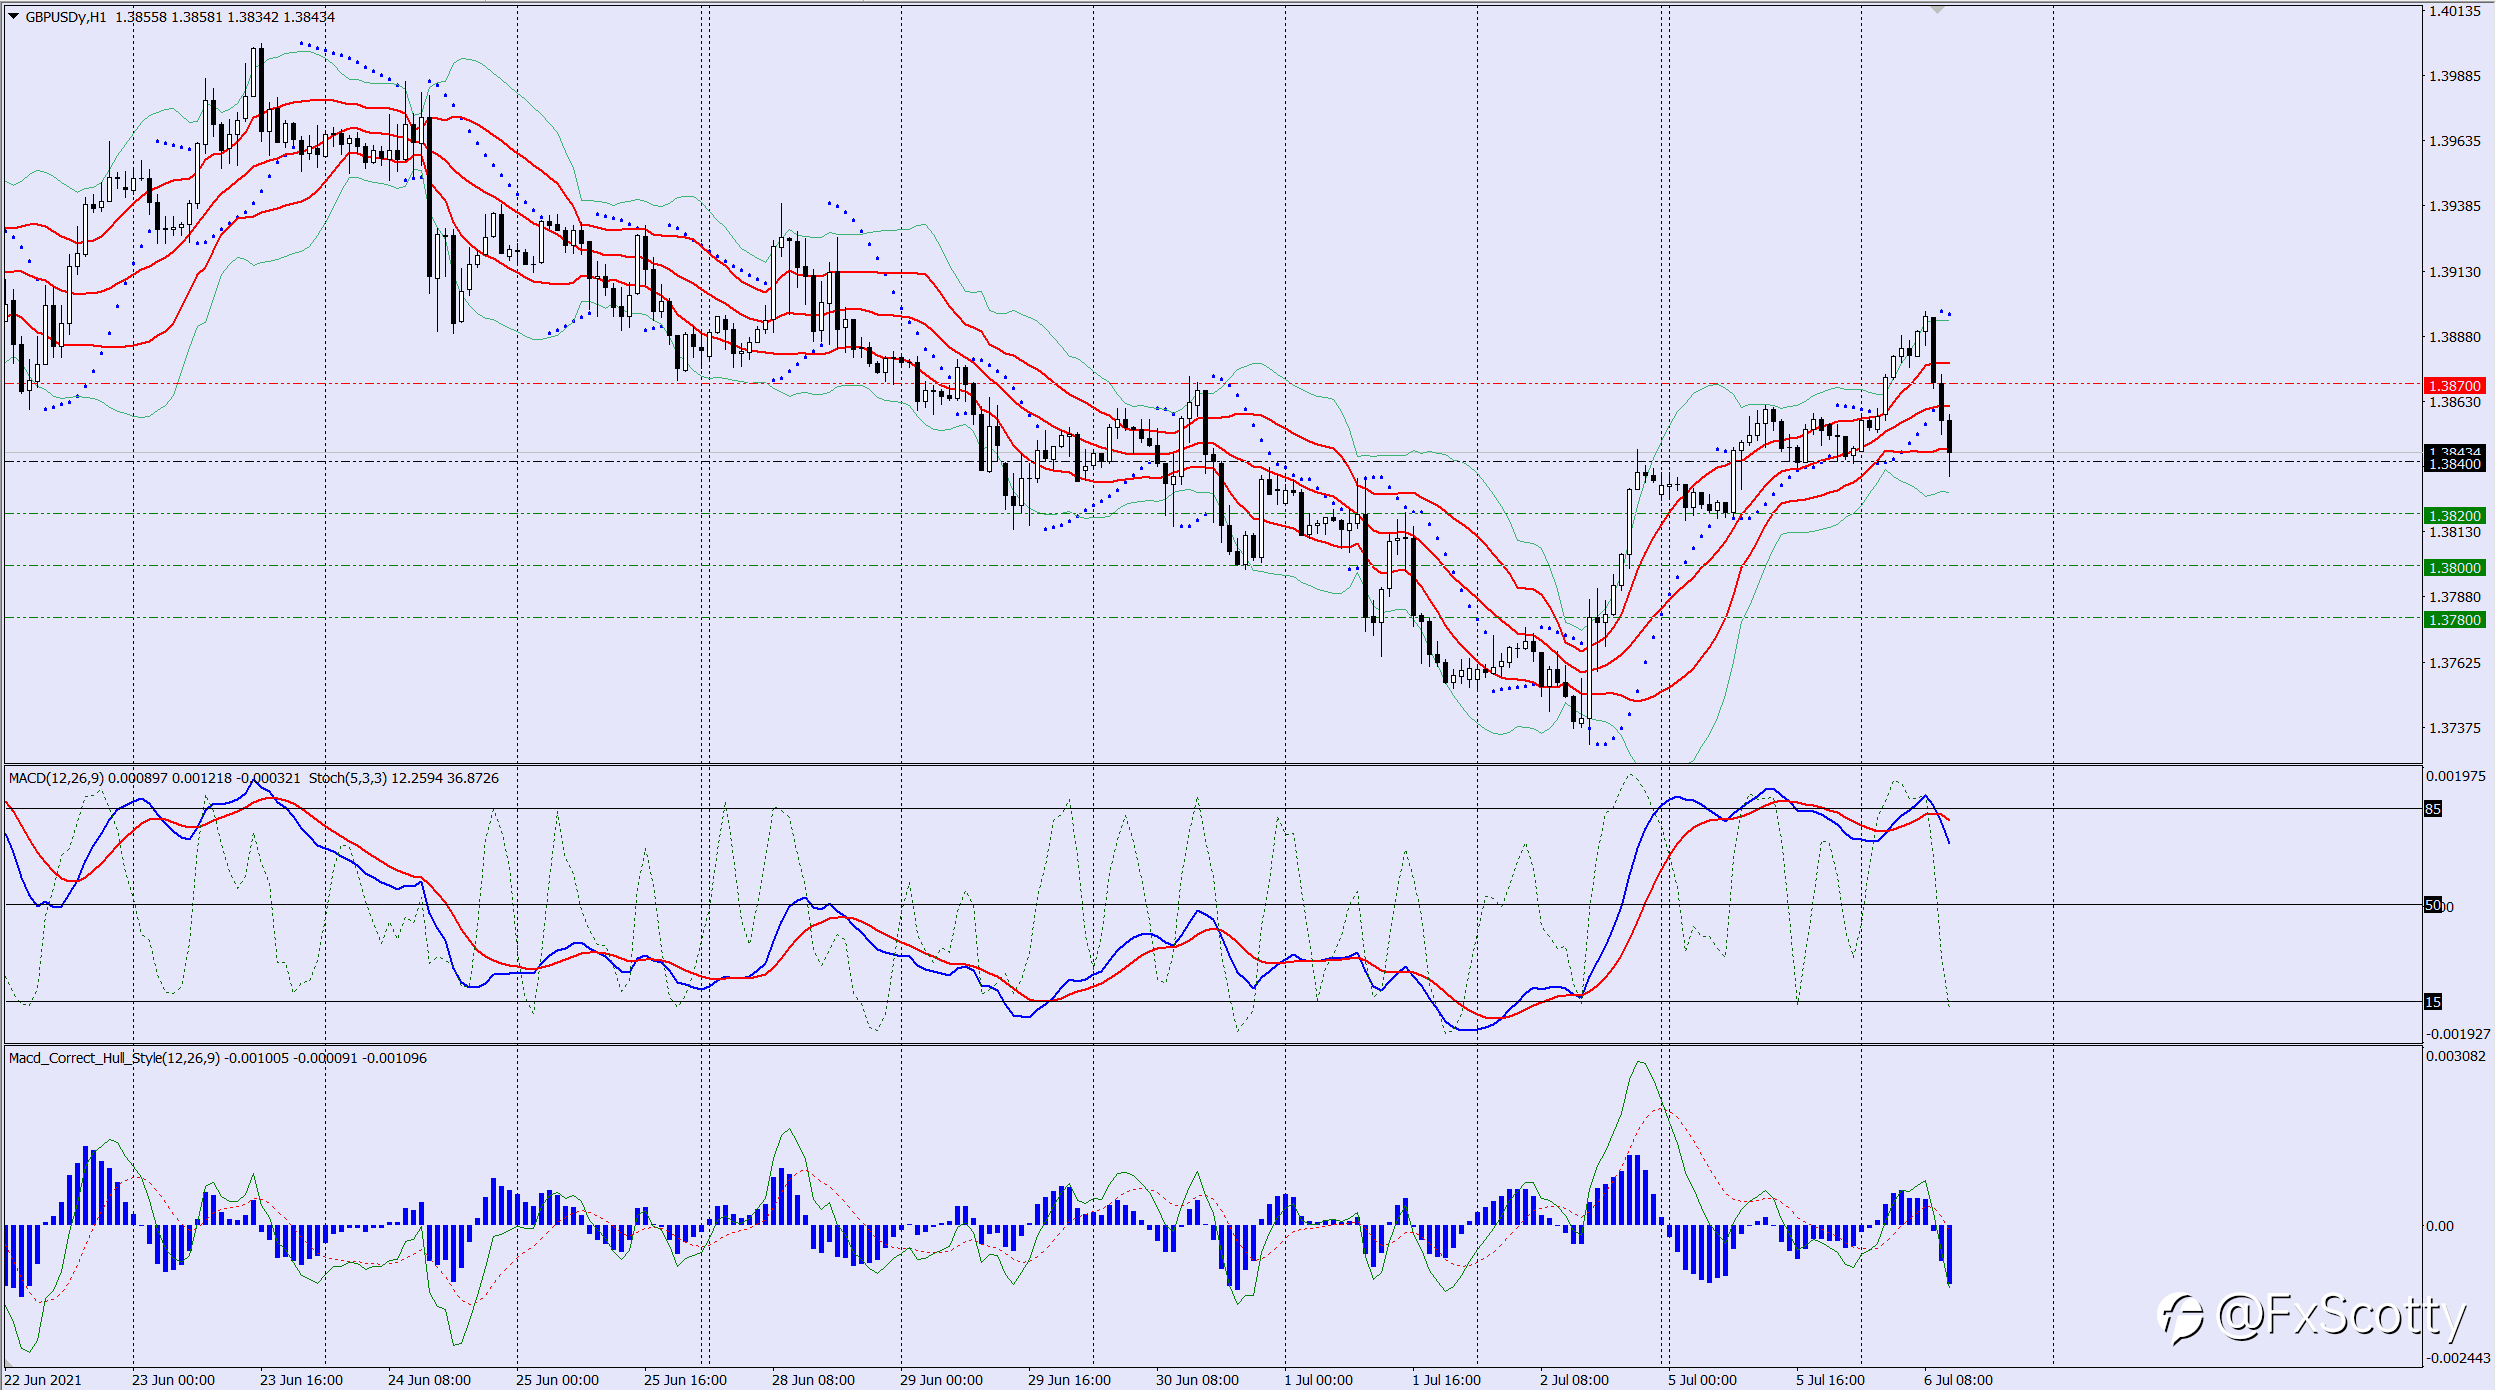Viewport: 2496px width, 1390px height.
Task: Click the 1.38130 value on price axis
Action: click(x=2455, y=532)
